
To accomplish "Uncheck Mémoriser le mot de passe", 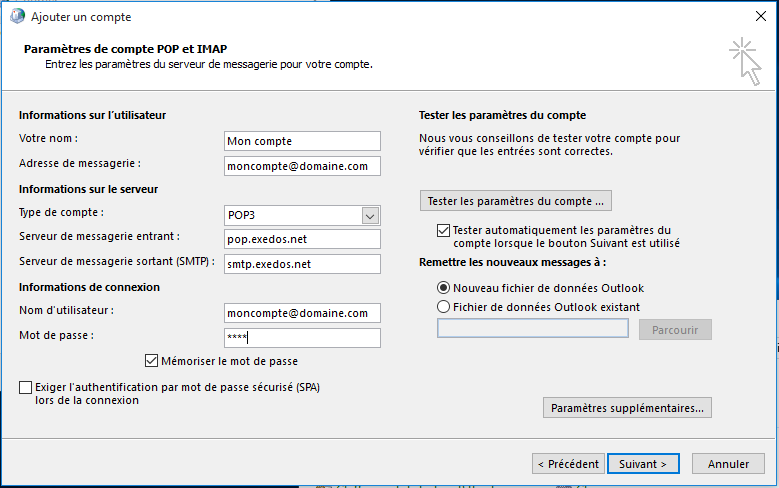I will click(152, 361).
